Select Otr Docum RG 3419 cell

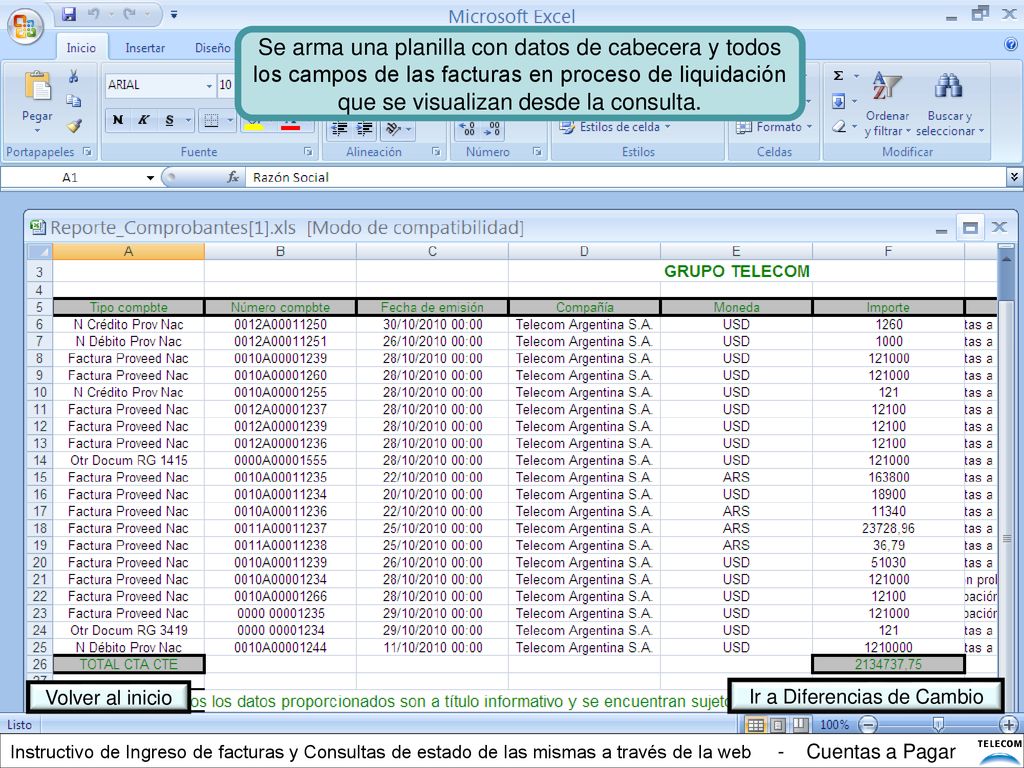point(129,630)
